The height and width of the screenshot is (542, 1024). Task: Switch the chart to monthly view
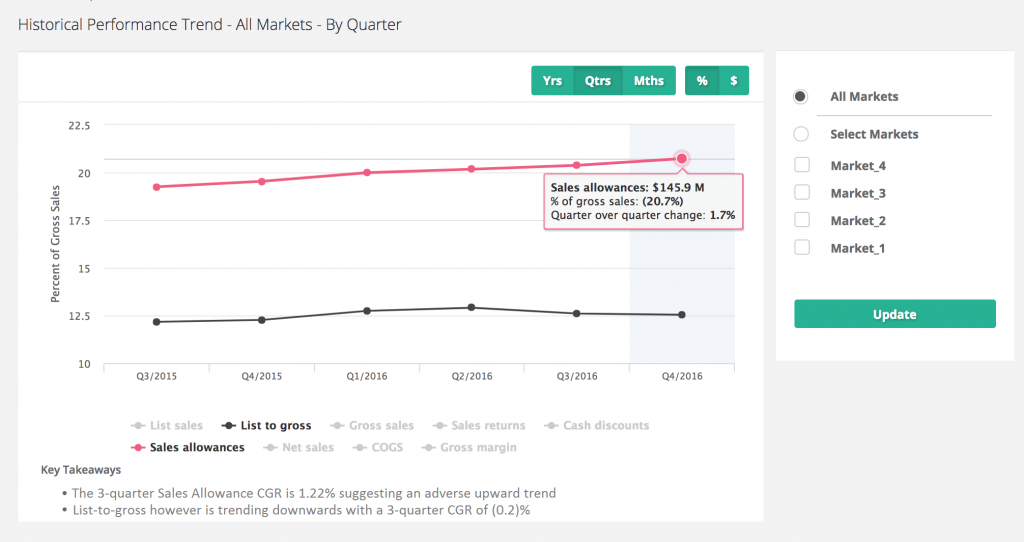(x=648, y=81)
